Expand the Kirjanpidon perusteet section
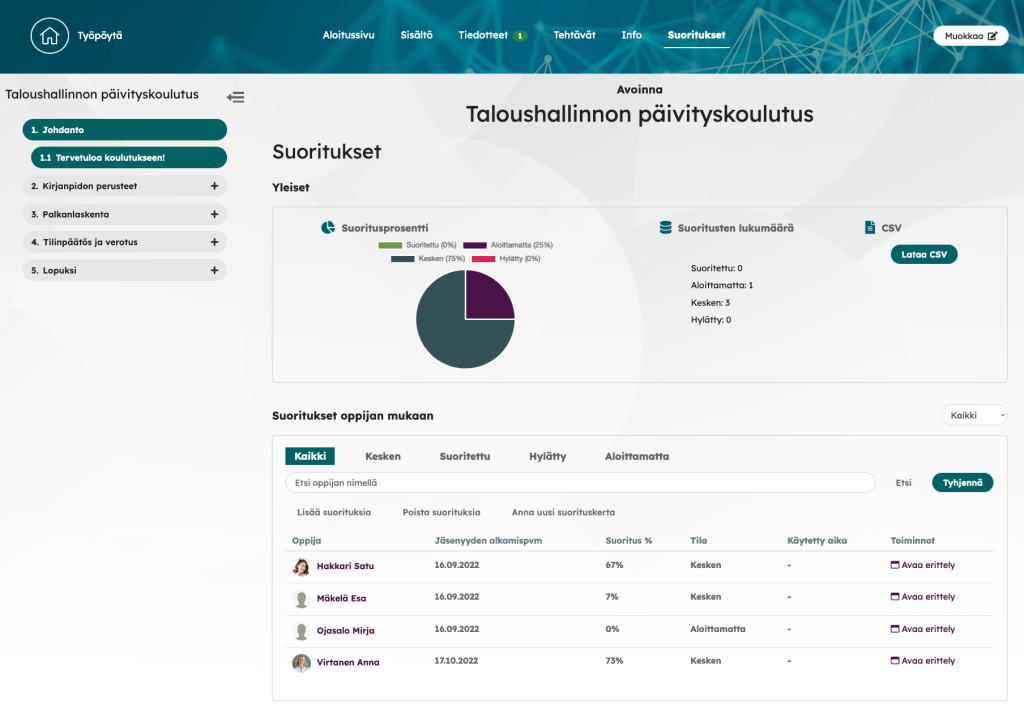Image resolution: width=1024 pixels, height=709 pixels. [214, 186]
